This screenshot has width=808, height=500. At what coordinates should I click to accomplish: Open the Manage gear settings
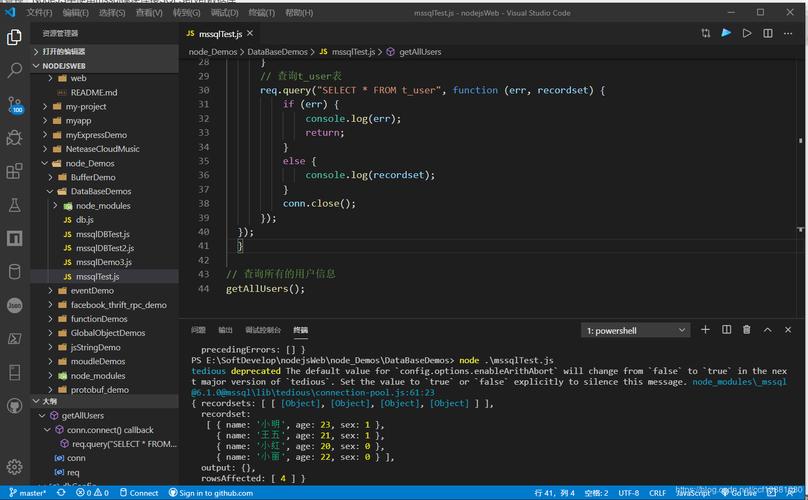(14, 467)
